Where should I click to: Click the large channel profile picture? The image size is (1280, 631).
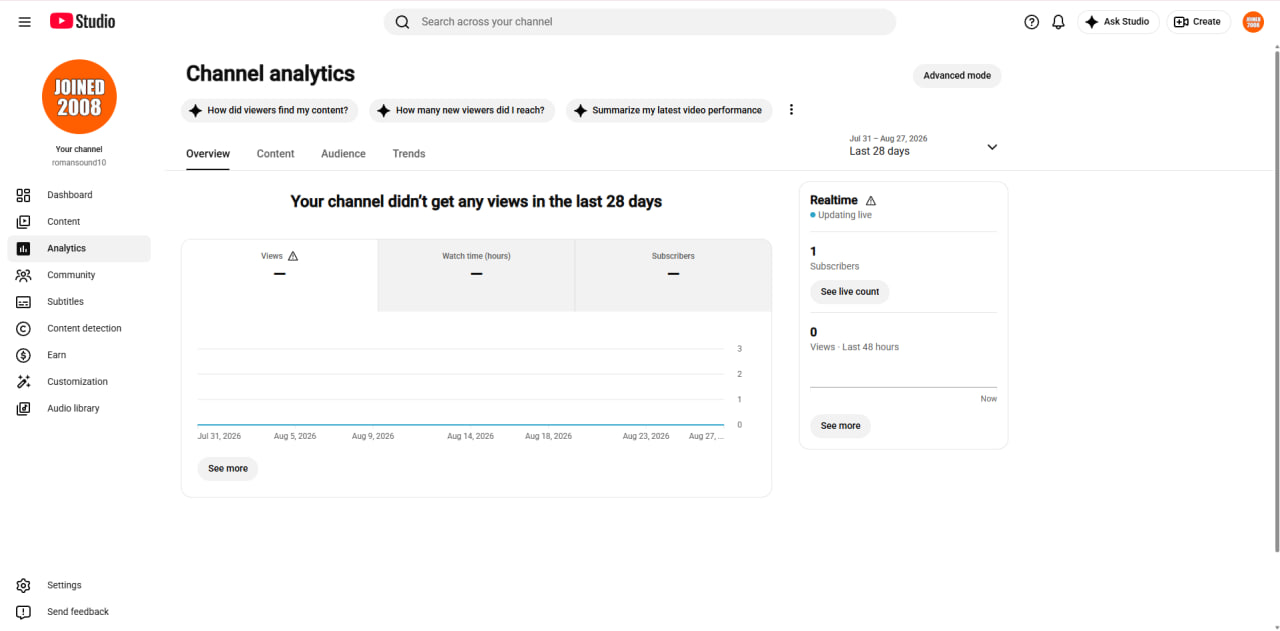tap(79, 97)
